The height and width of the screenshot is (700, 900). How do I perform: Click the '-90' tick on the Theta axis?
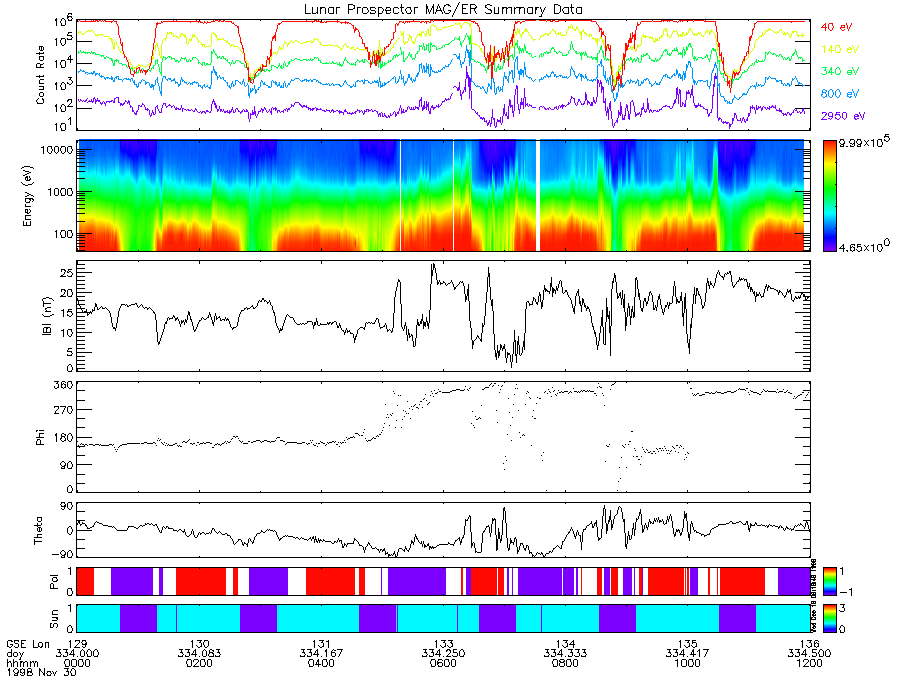(x=63, y=554)
